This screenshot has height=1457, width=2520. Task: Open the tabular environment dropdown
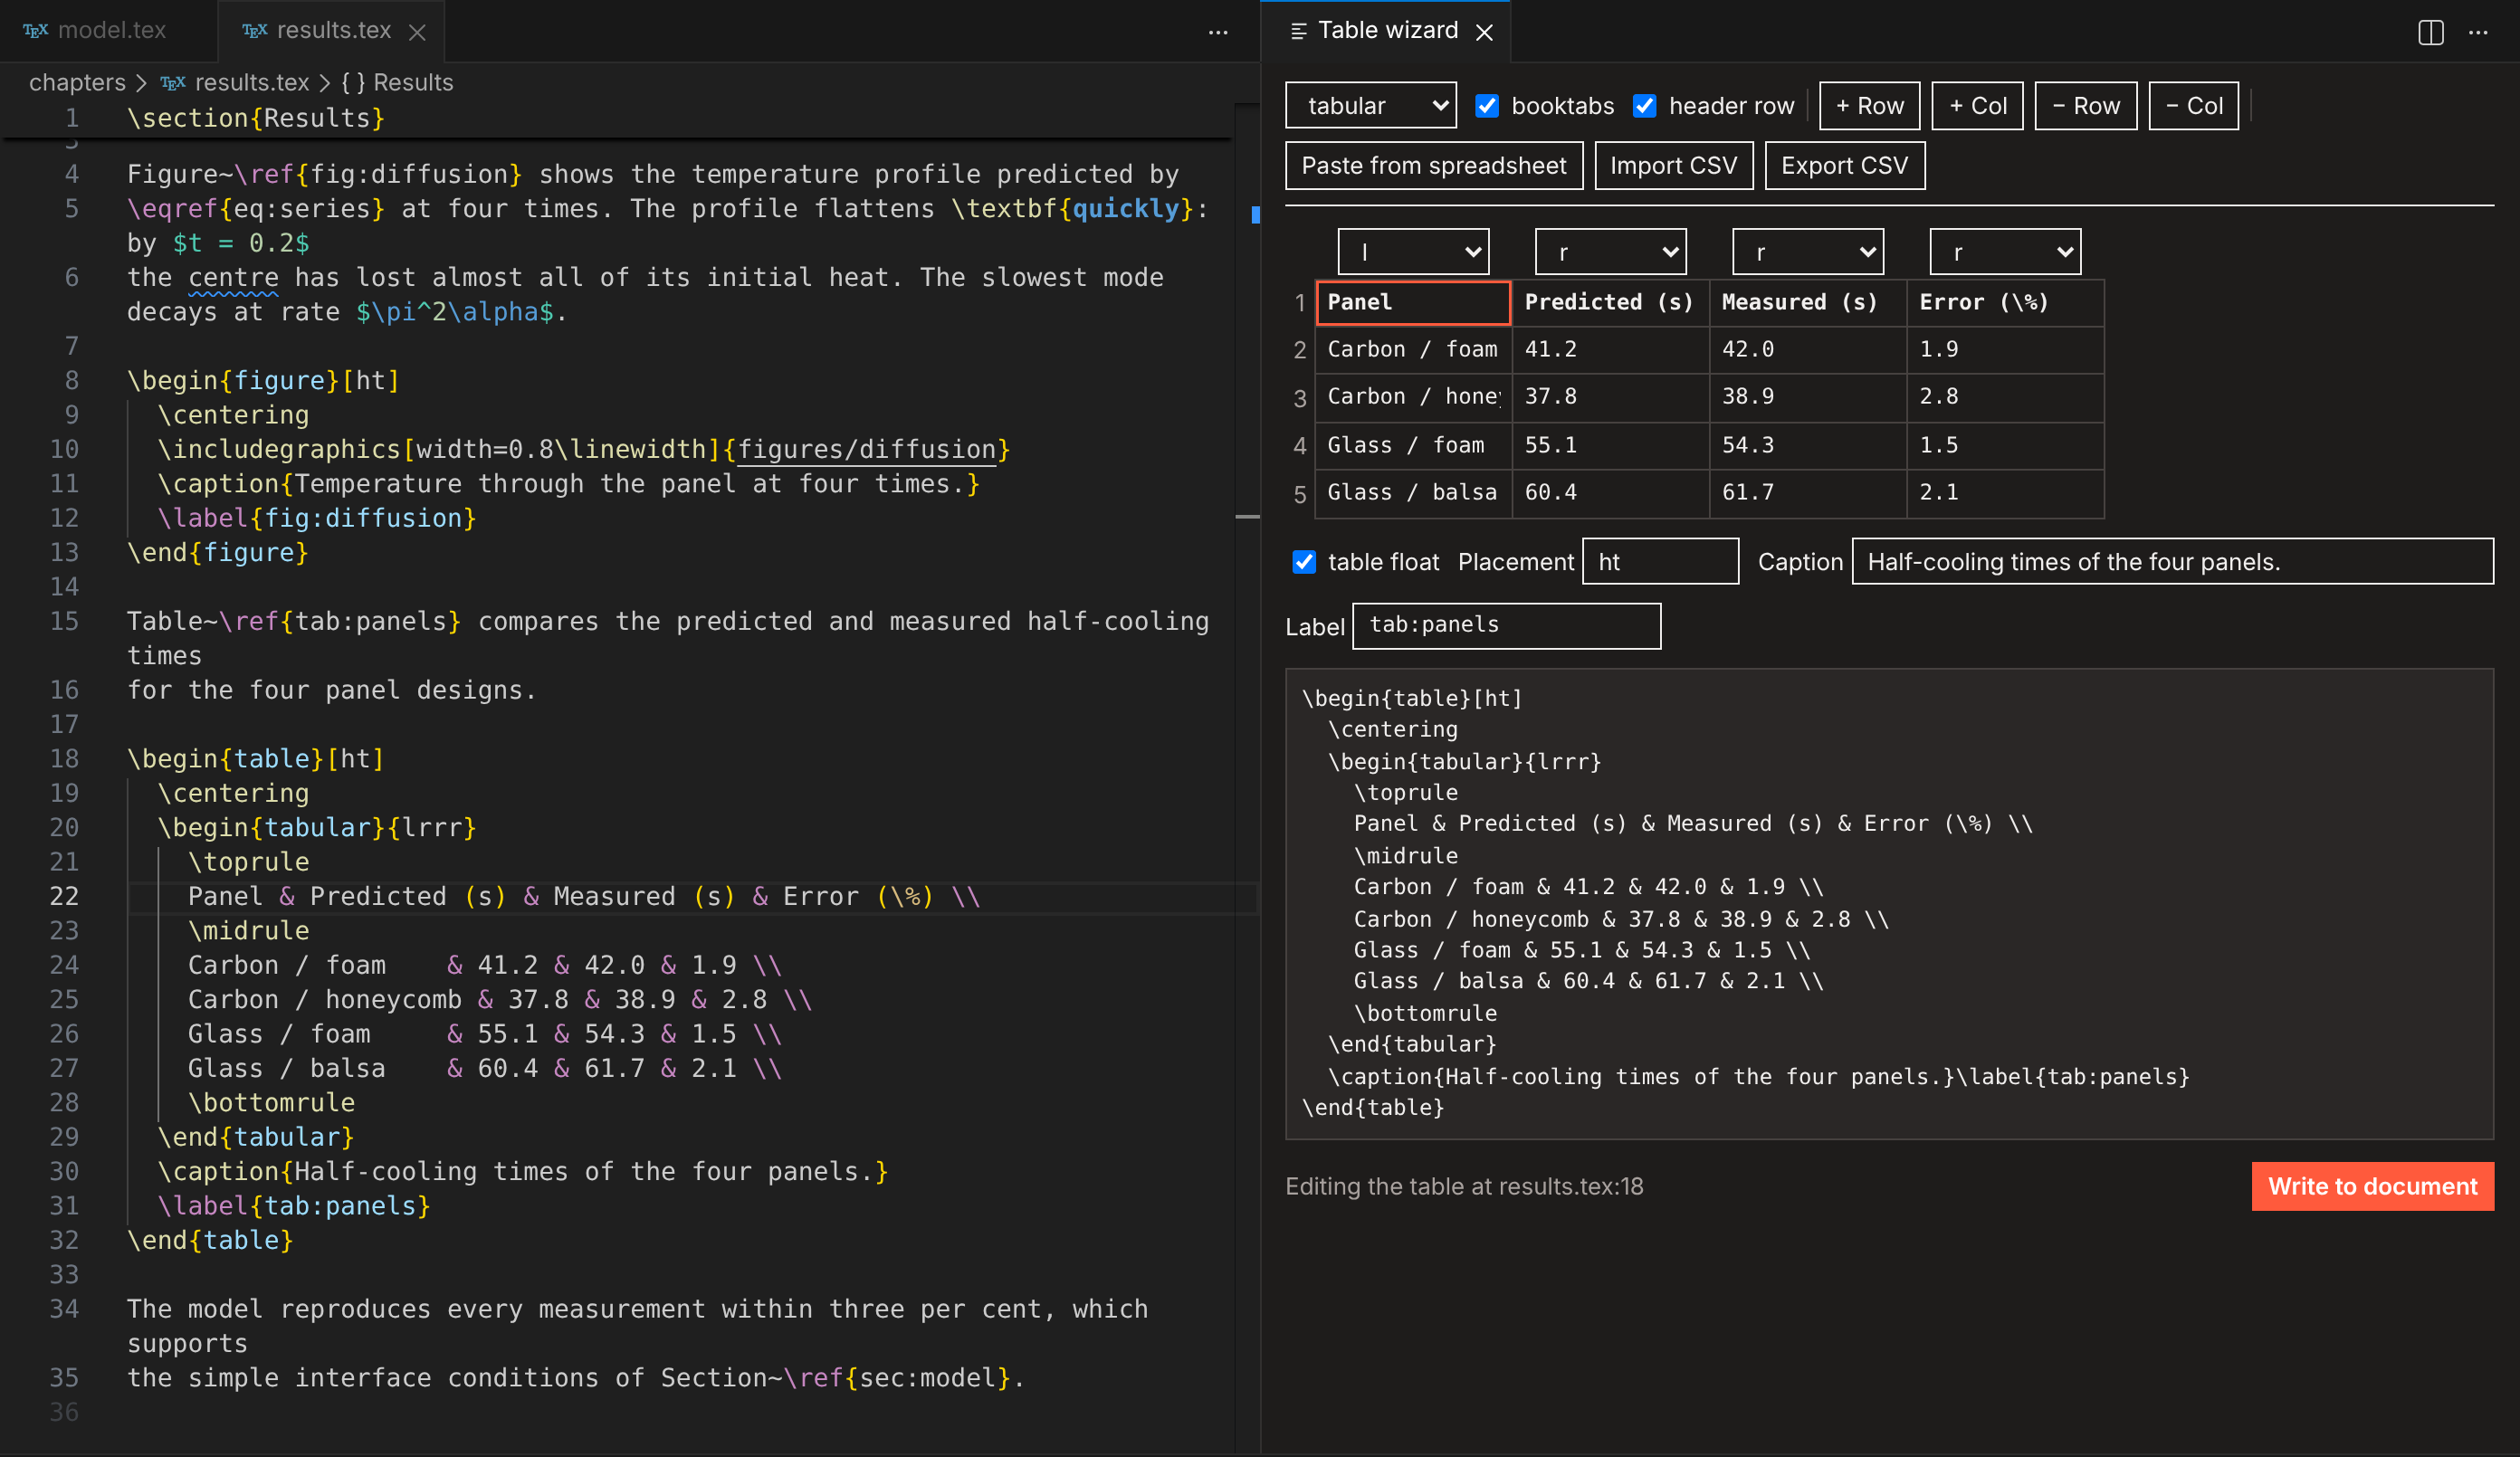pos(1370,106)
